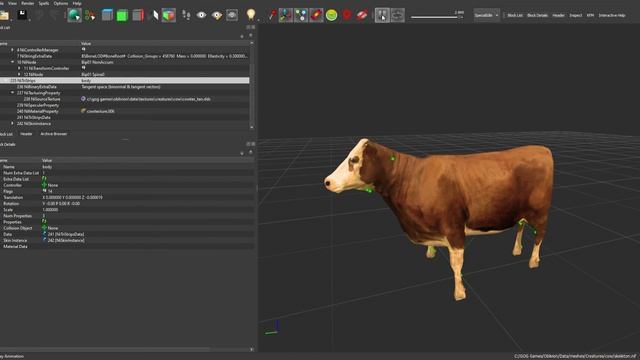
Task: Switch to the Archive Browser tab
Action: point(53,134)
